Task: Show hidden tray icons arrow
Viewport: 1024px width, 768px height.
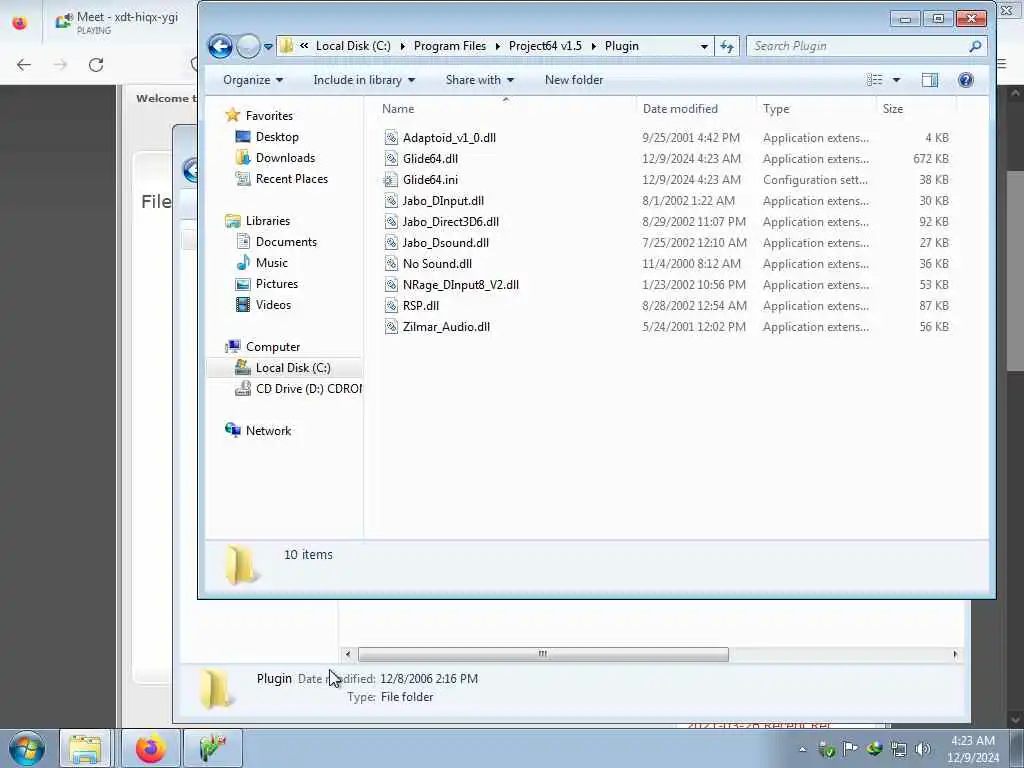Action: click(803, 750)
